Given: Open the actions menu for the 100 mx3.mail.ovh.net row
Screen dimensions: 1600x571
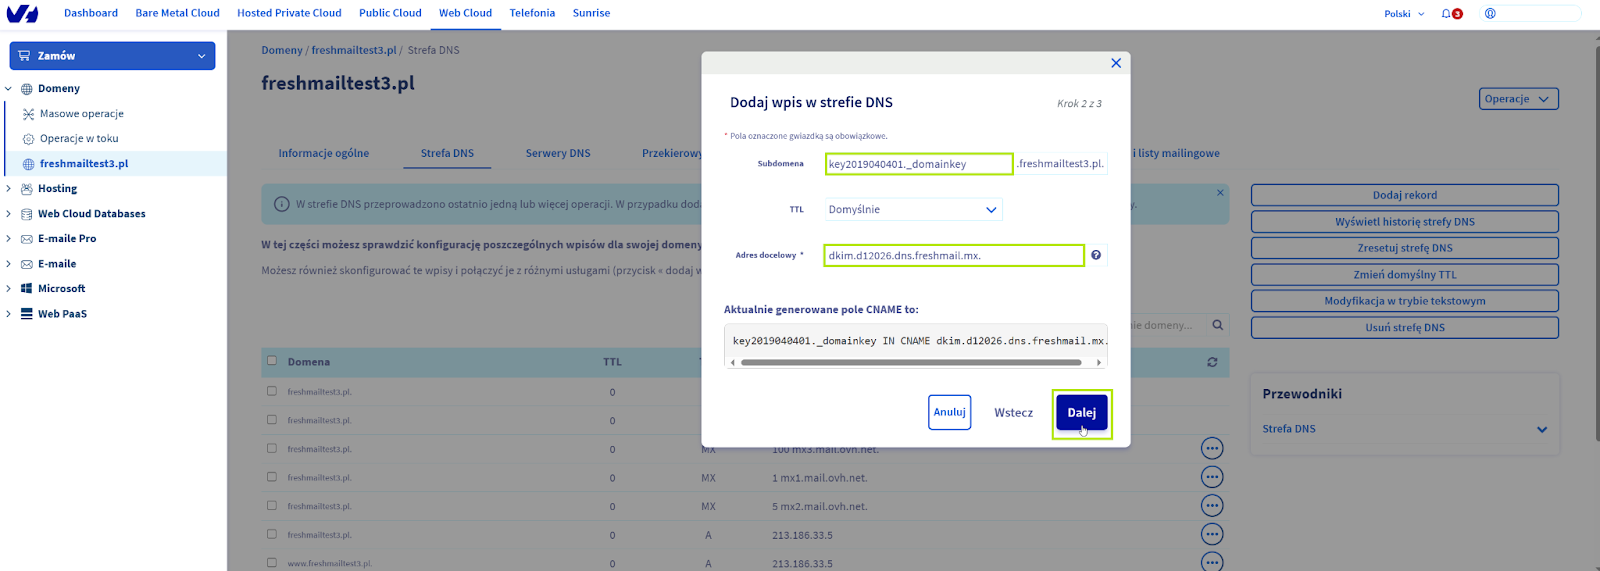Looking at the screenshot, I should 1212,449.
